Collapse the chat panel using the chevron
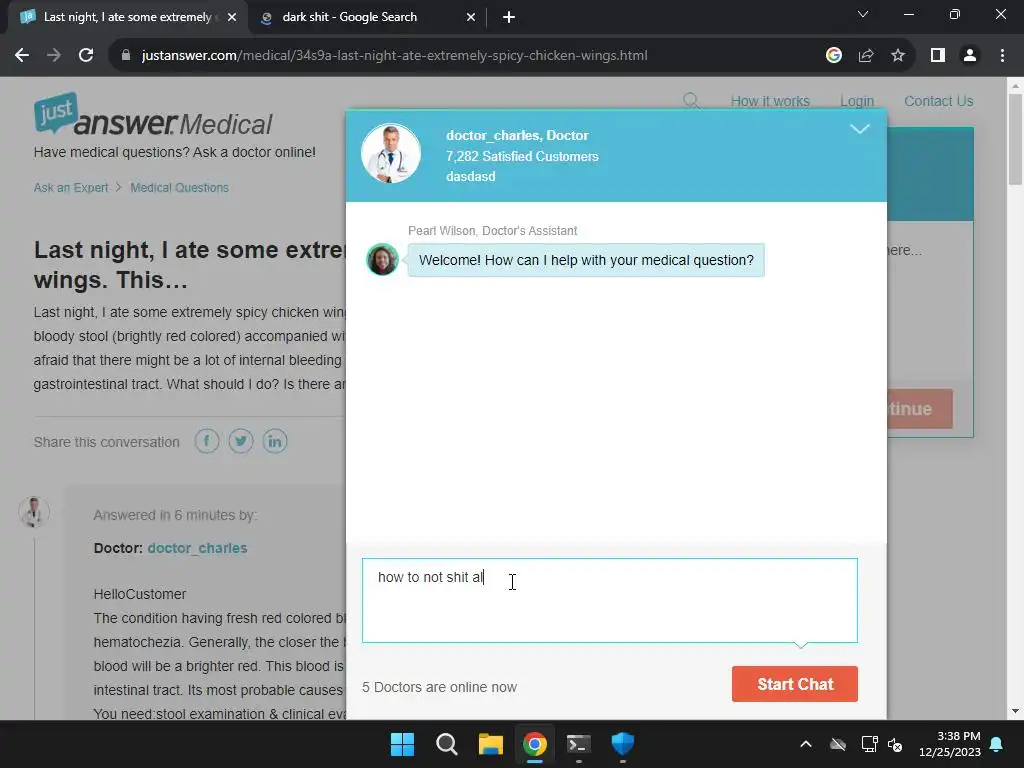This screenshot has height=768, width=1024. pyautogui.click(x=859, y=129)
